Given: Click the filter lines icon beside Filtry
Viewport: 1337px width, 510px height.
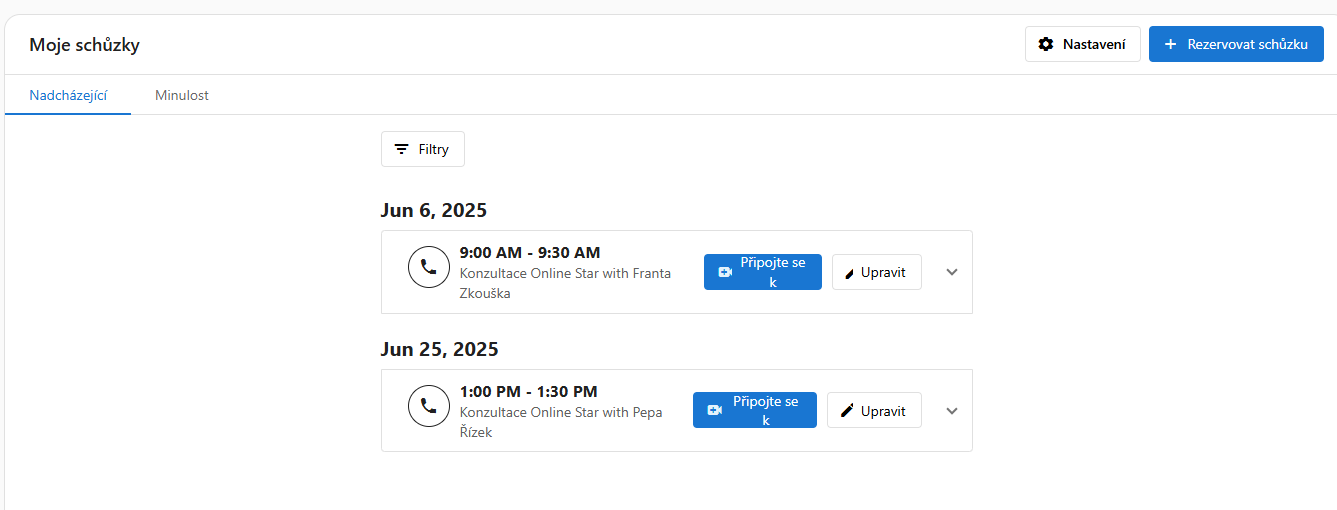Looking at the screenshot, I should coord(401,149).
